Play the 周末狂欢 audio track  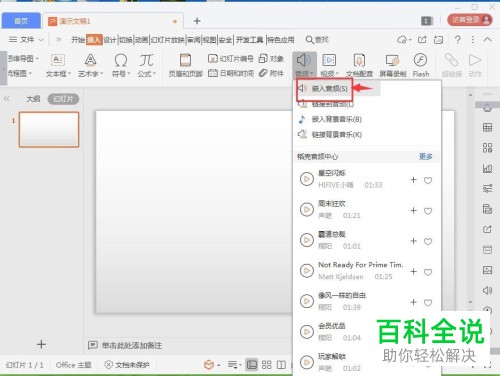306,210
